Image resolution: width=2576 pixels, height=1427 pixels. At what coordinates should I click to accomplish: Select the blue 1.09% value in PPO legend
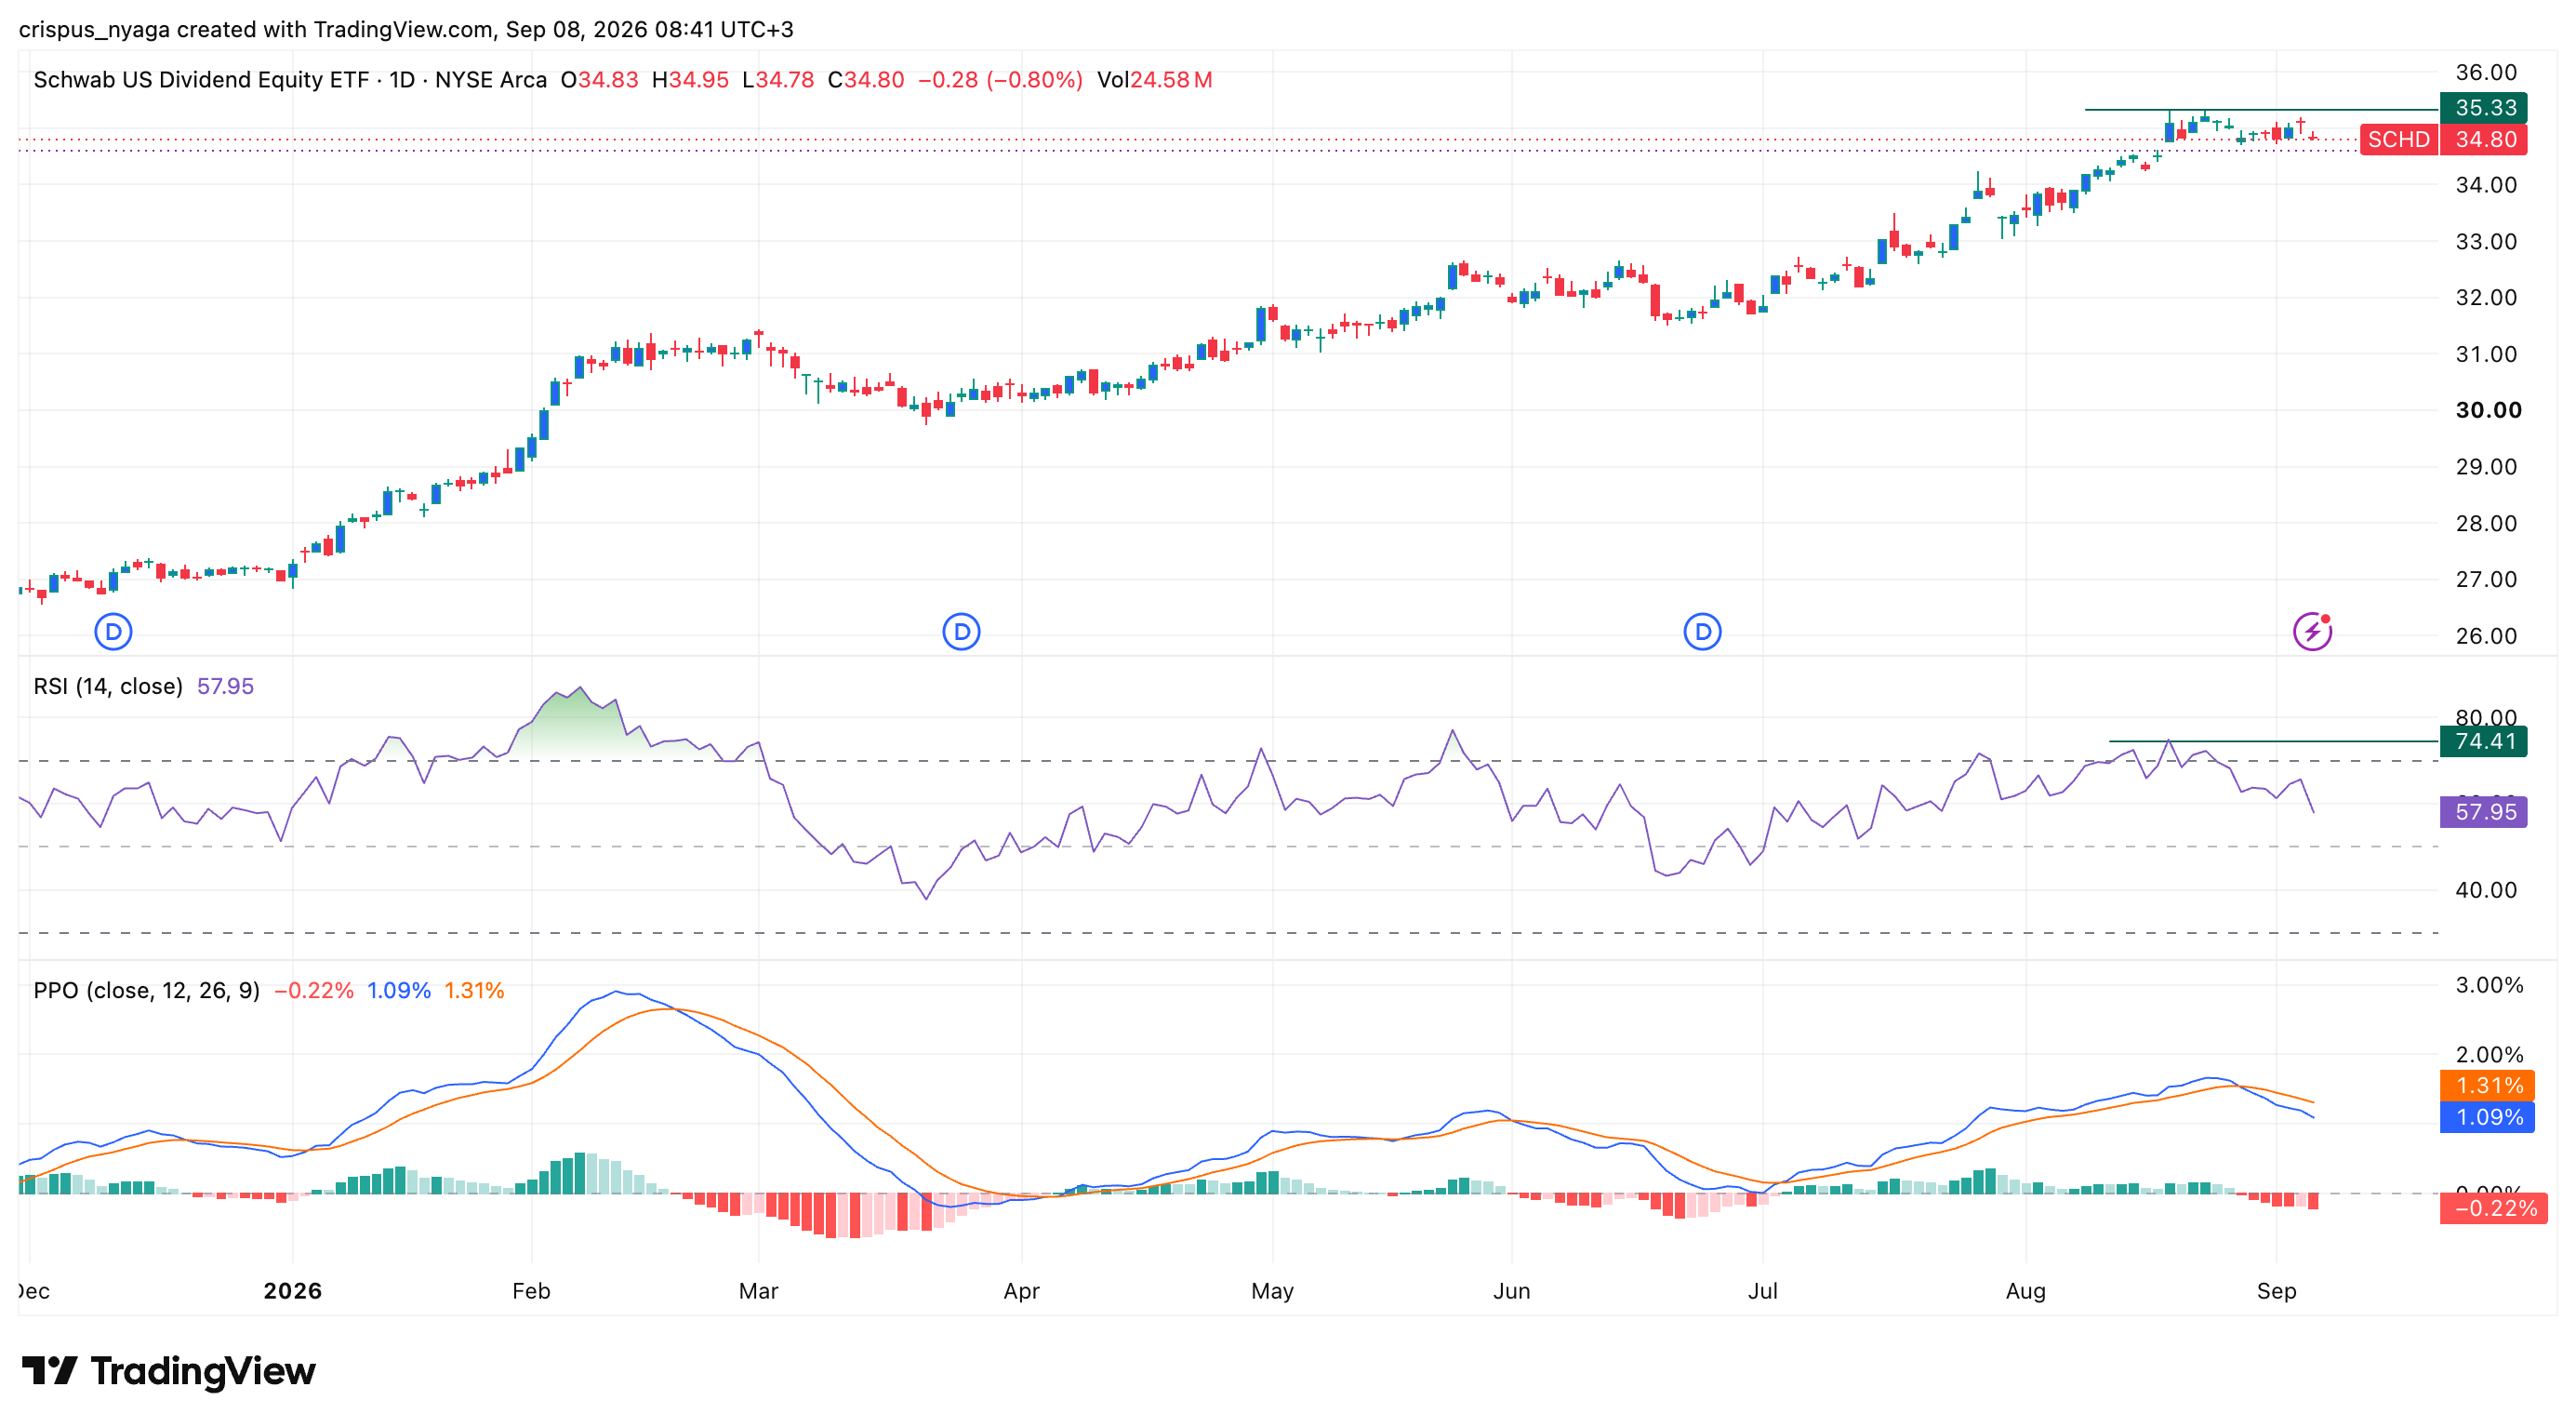click(x=398, y=990)
